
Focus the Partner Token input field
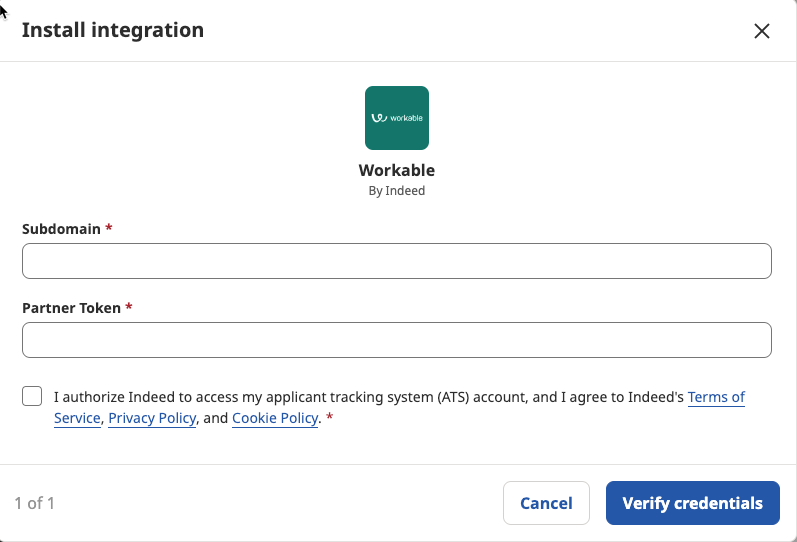pos(397,340)
